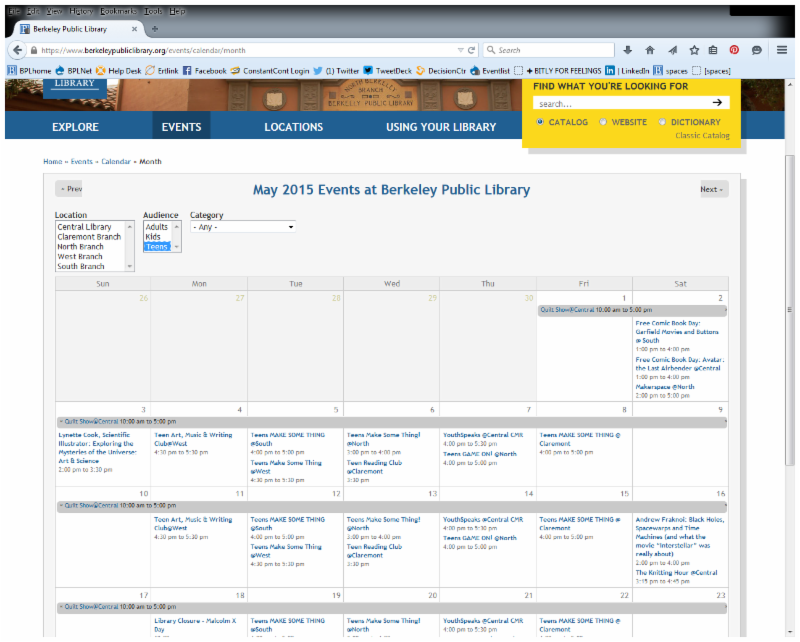Open the Downloads arrow icon
Image resolution: width=800 pixels, height=642 pixels.
[628, 50]
